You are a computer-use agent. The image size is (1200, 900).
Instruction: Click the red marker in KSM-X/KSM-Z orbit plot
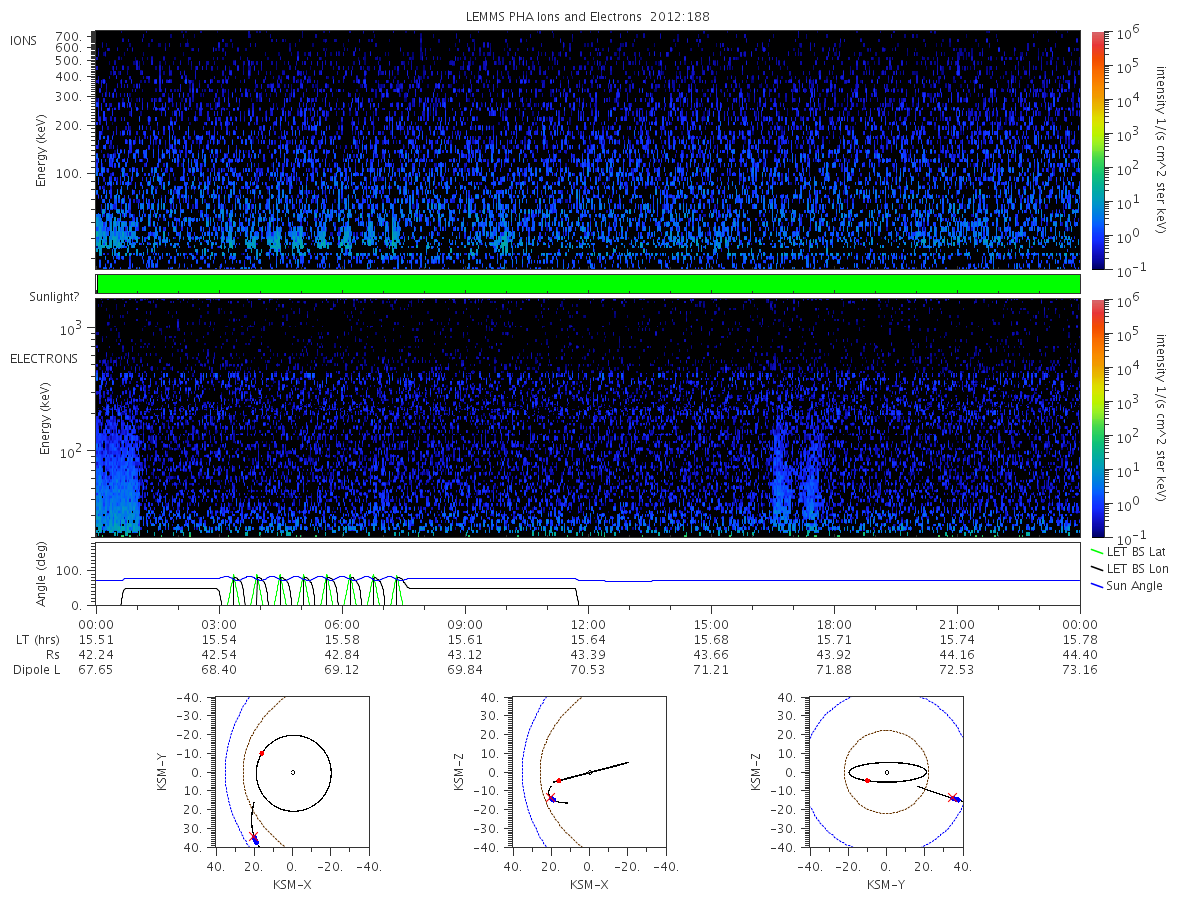coord(559,780)
